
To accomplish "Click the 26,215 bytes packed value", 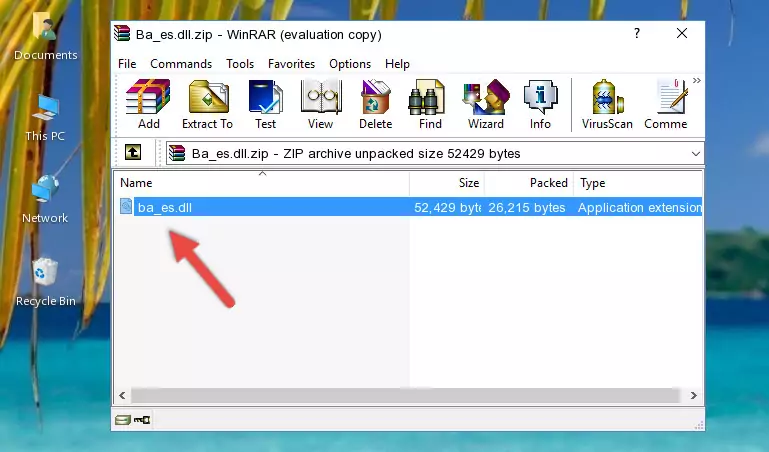I will [x=527, y=208].
